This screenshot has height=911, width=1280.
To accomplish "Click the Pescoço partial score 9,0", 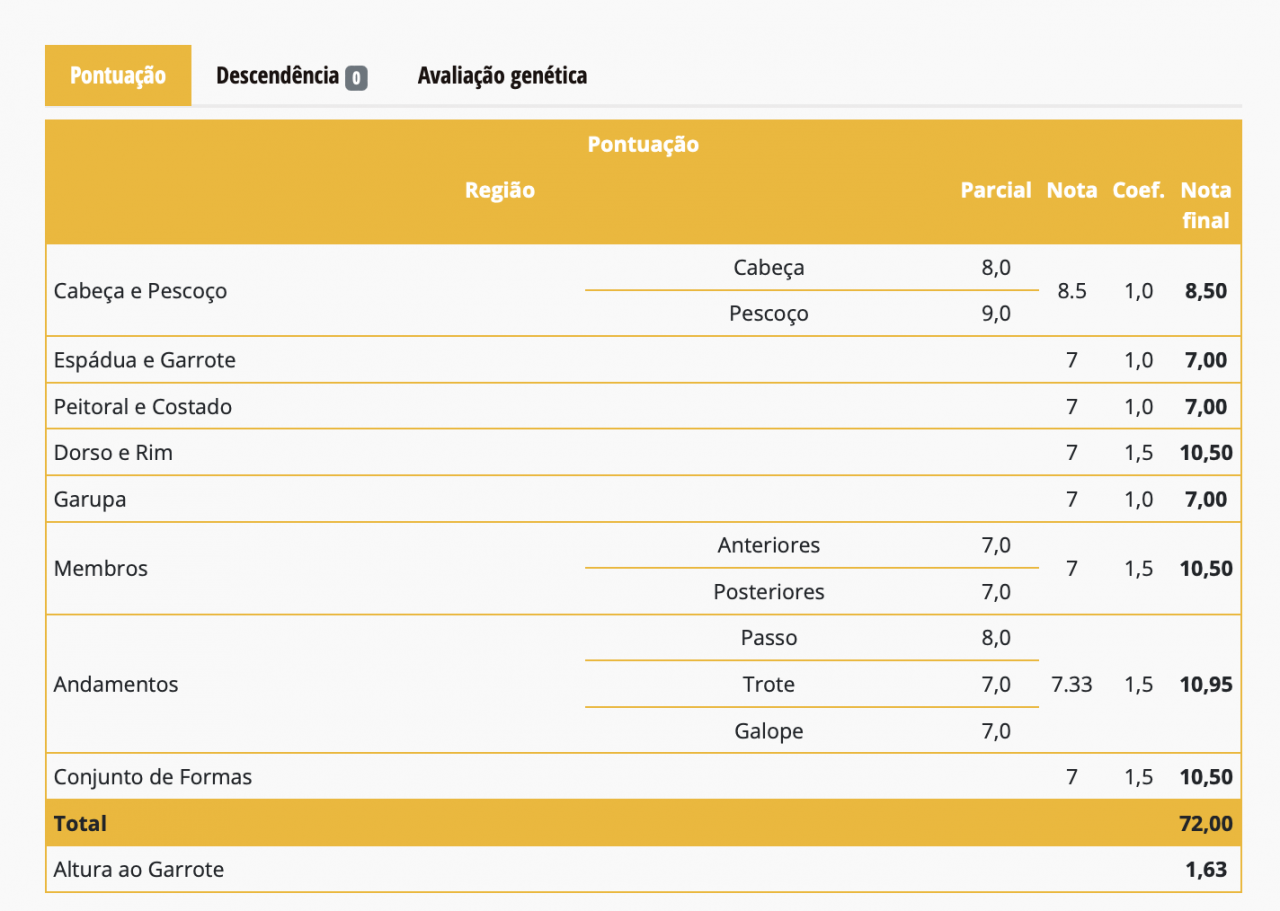I will [997, 313].
